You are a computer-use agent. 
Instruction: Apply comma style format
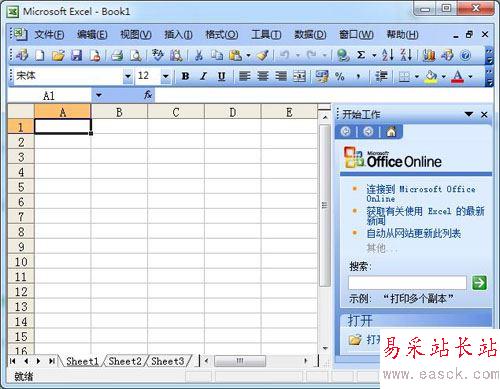[358, 76]
